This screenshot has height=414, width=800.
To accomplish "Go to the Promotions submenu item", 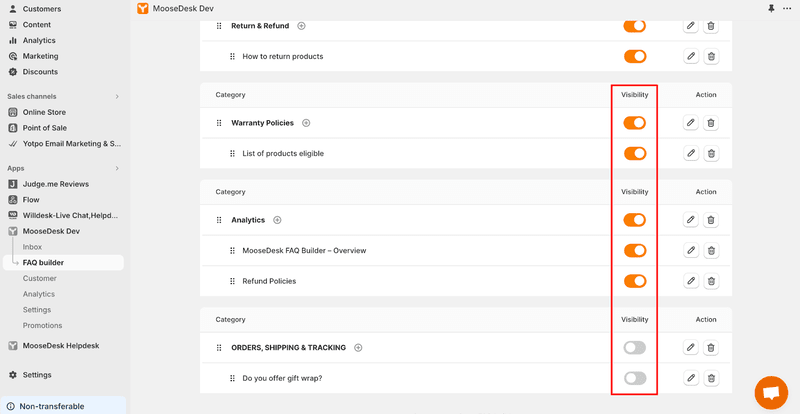I will click(42, 326).
